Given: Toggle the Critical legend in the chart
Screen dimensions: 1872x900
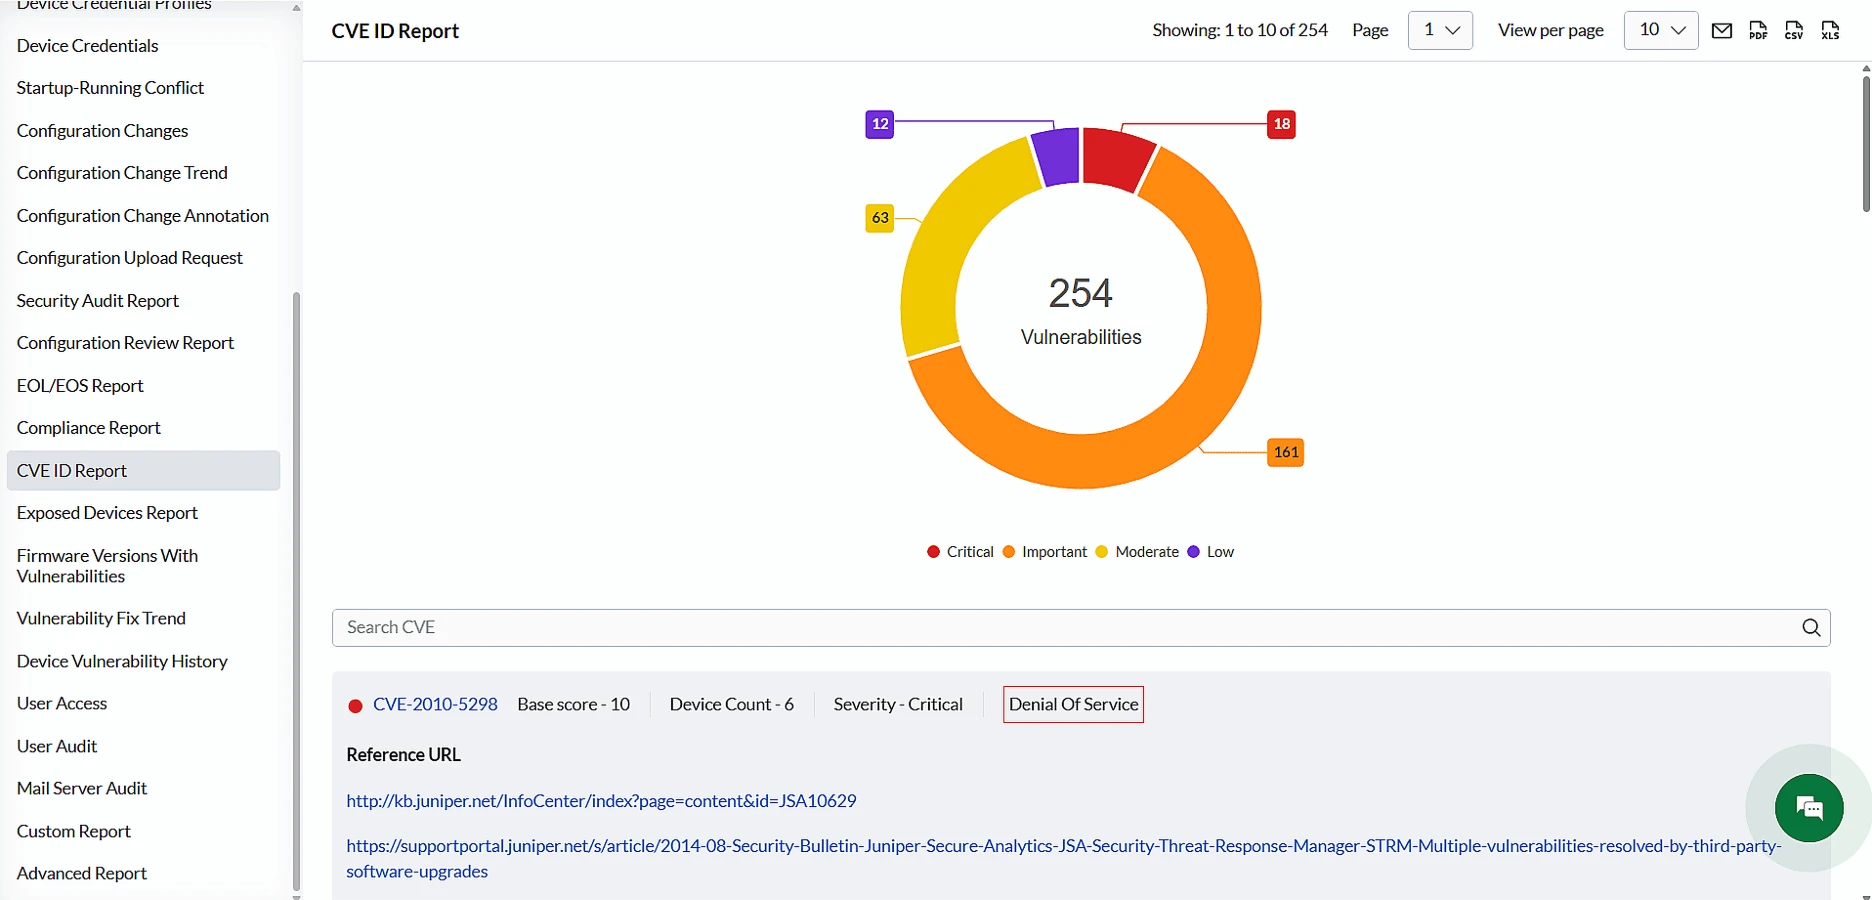Looking at the screenshot, I should click(960, 551).
